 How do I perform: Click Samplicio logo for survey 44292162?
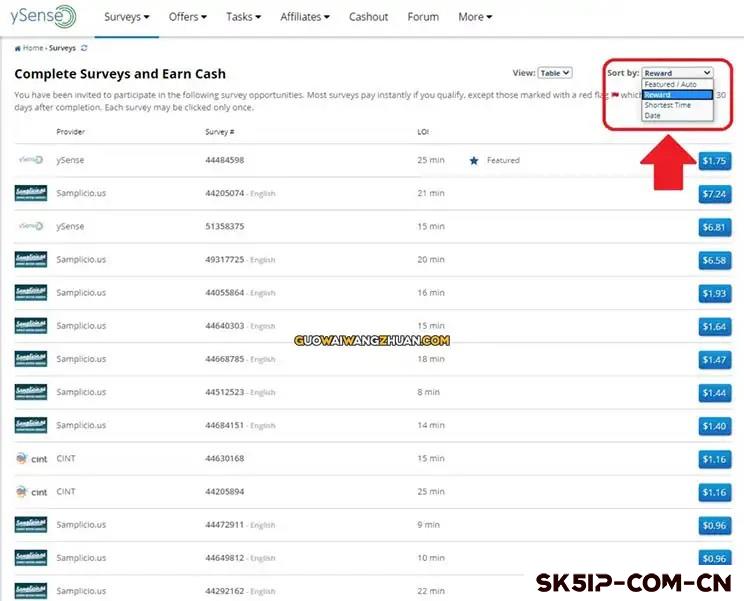(31, 591)
